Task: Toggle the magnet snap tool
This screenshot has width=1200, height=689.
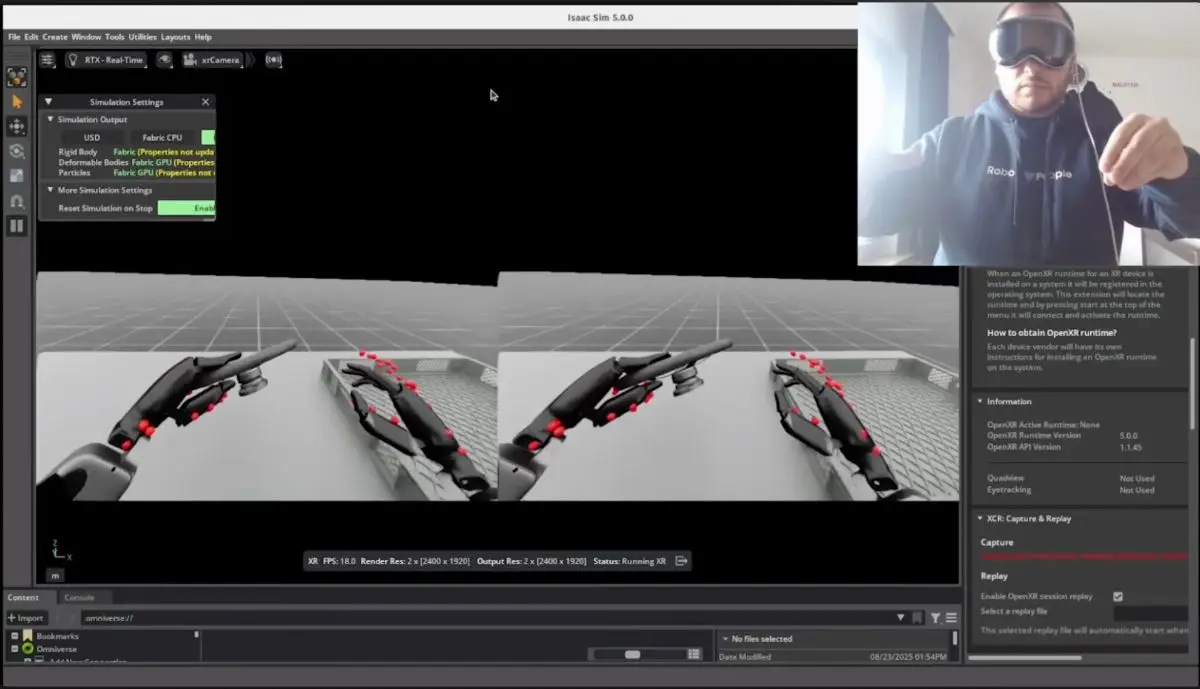Action: [x=17, y=201]
